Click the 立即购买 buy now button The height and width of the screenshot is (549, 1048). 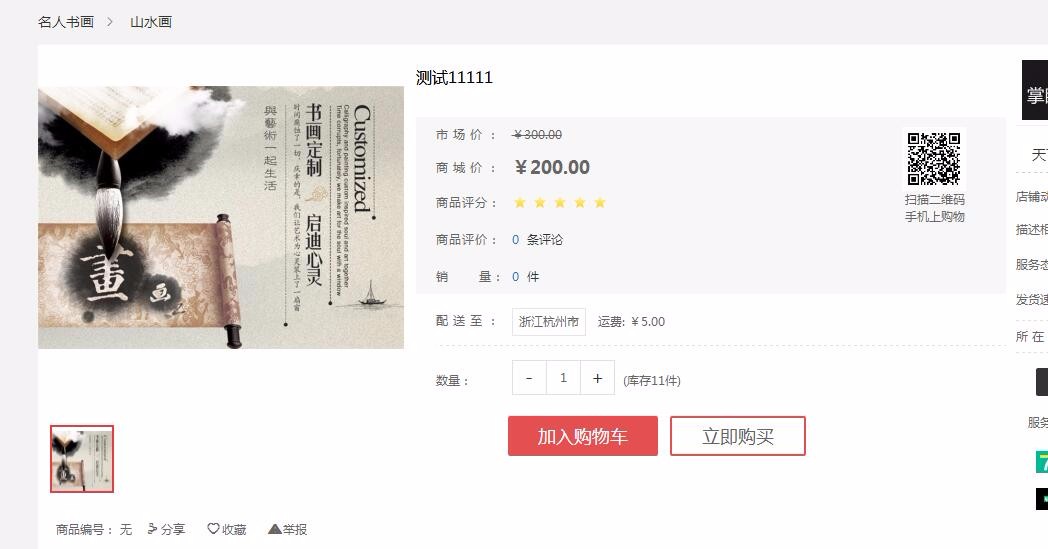pos(738,436)
